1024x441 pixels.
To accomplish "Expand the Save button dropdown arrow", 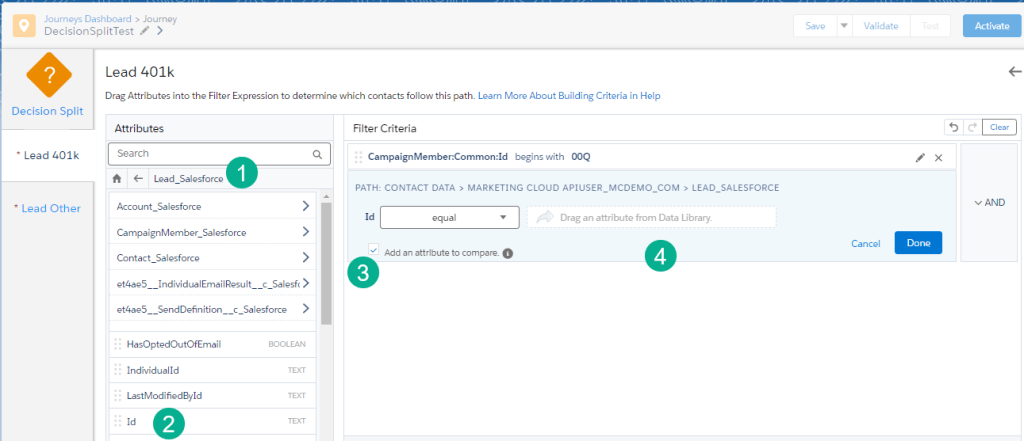I will click(x=843, y=26).
